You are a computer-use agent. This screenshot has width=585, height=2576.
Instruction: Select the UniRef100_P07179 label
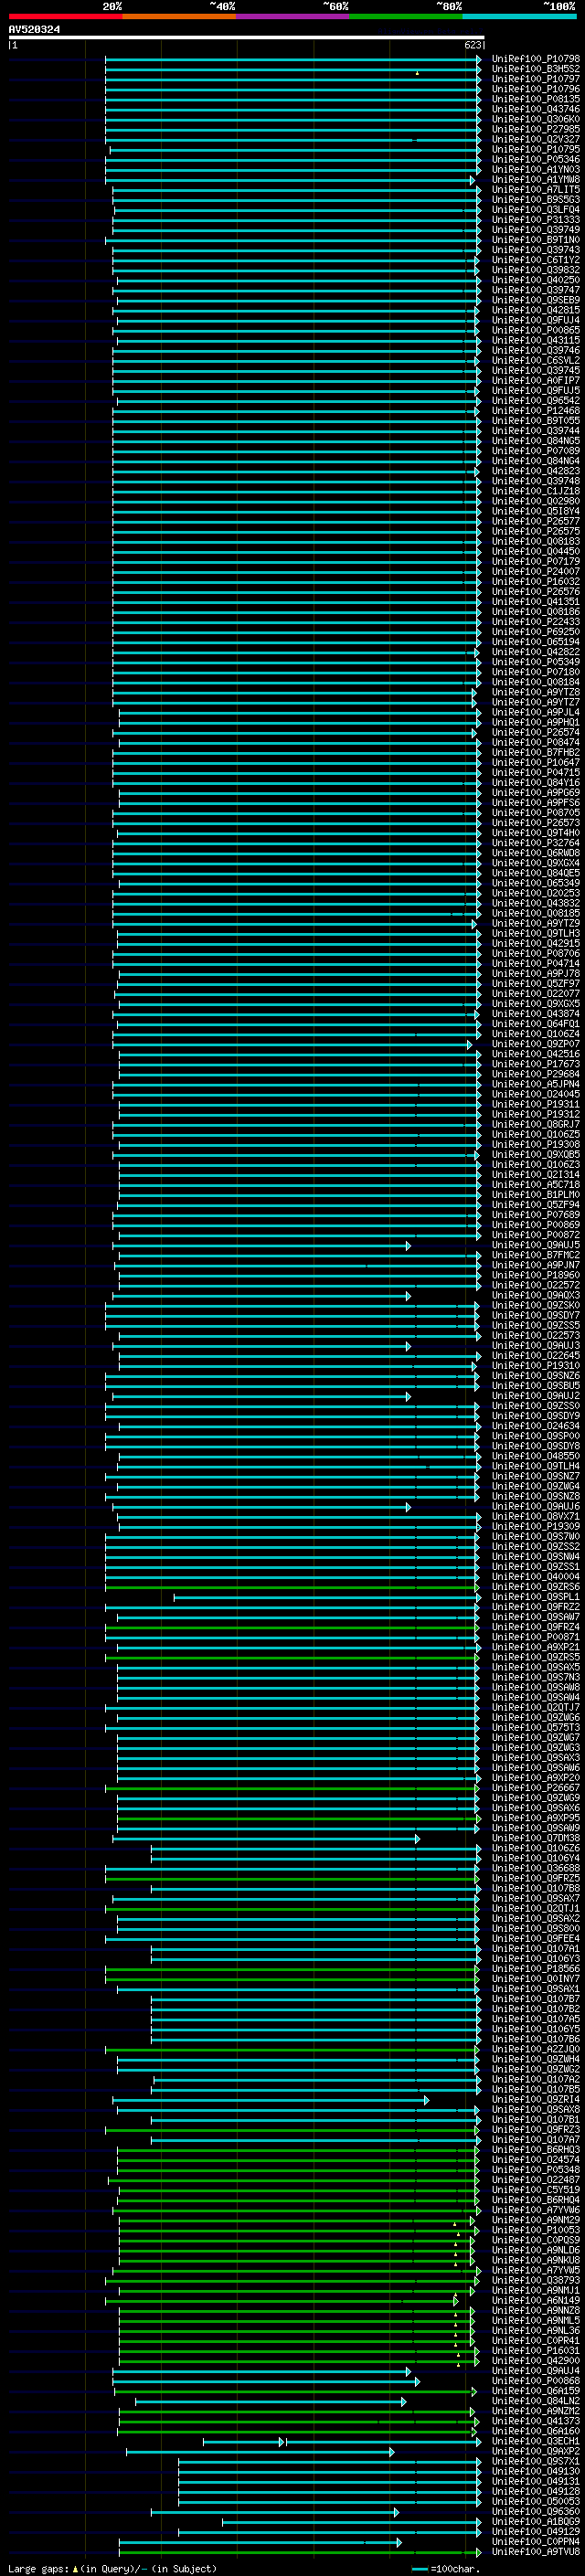536,561
